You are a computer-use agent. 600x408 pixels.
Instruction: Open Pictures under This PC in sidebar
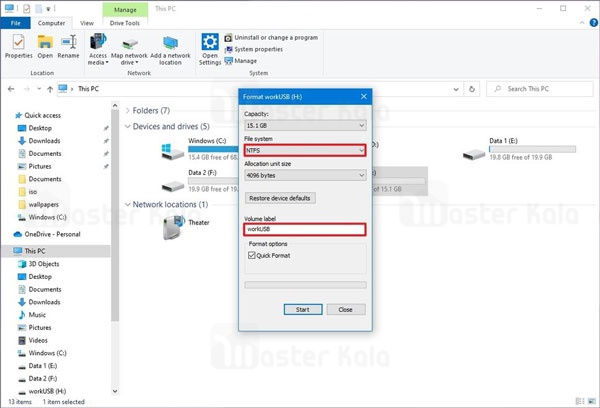35,328
